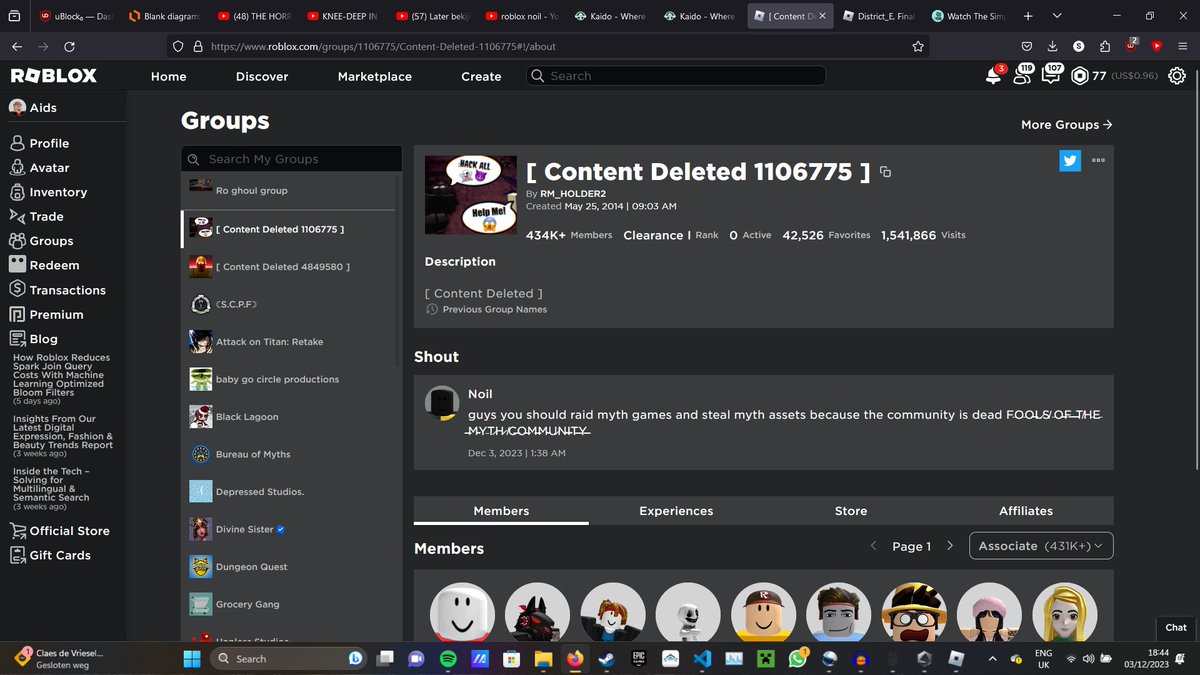The image size is (1200, 675).
Task: Click the More Groups link
Action: pyautogui.click(x=1067, y=124)
